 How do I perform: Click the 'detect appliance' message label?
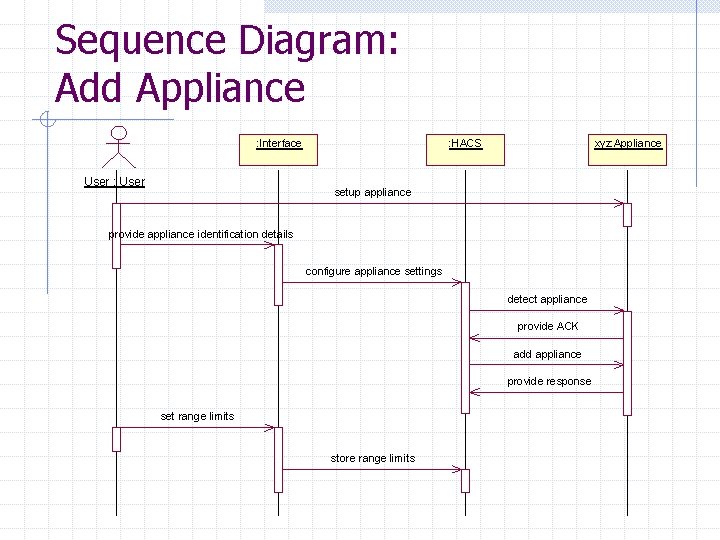click(547, 299)
